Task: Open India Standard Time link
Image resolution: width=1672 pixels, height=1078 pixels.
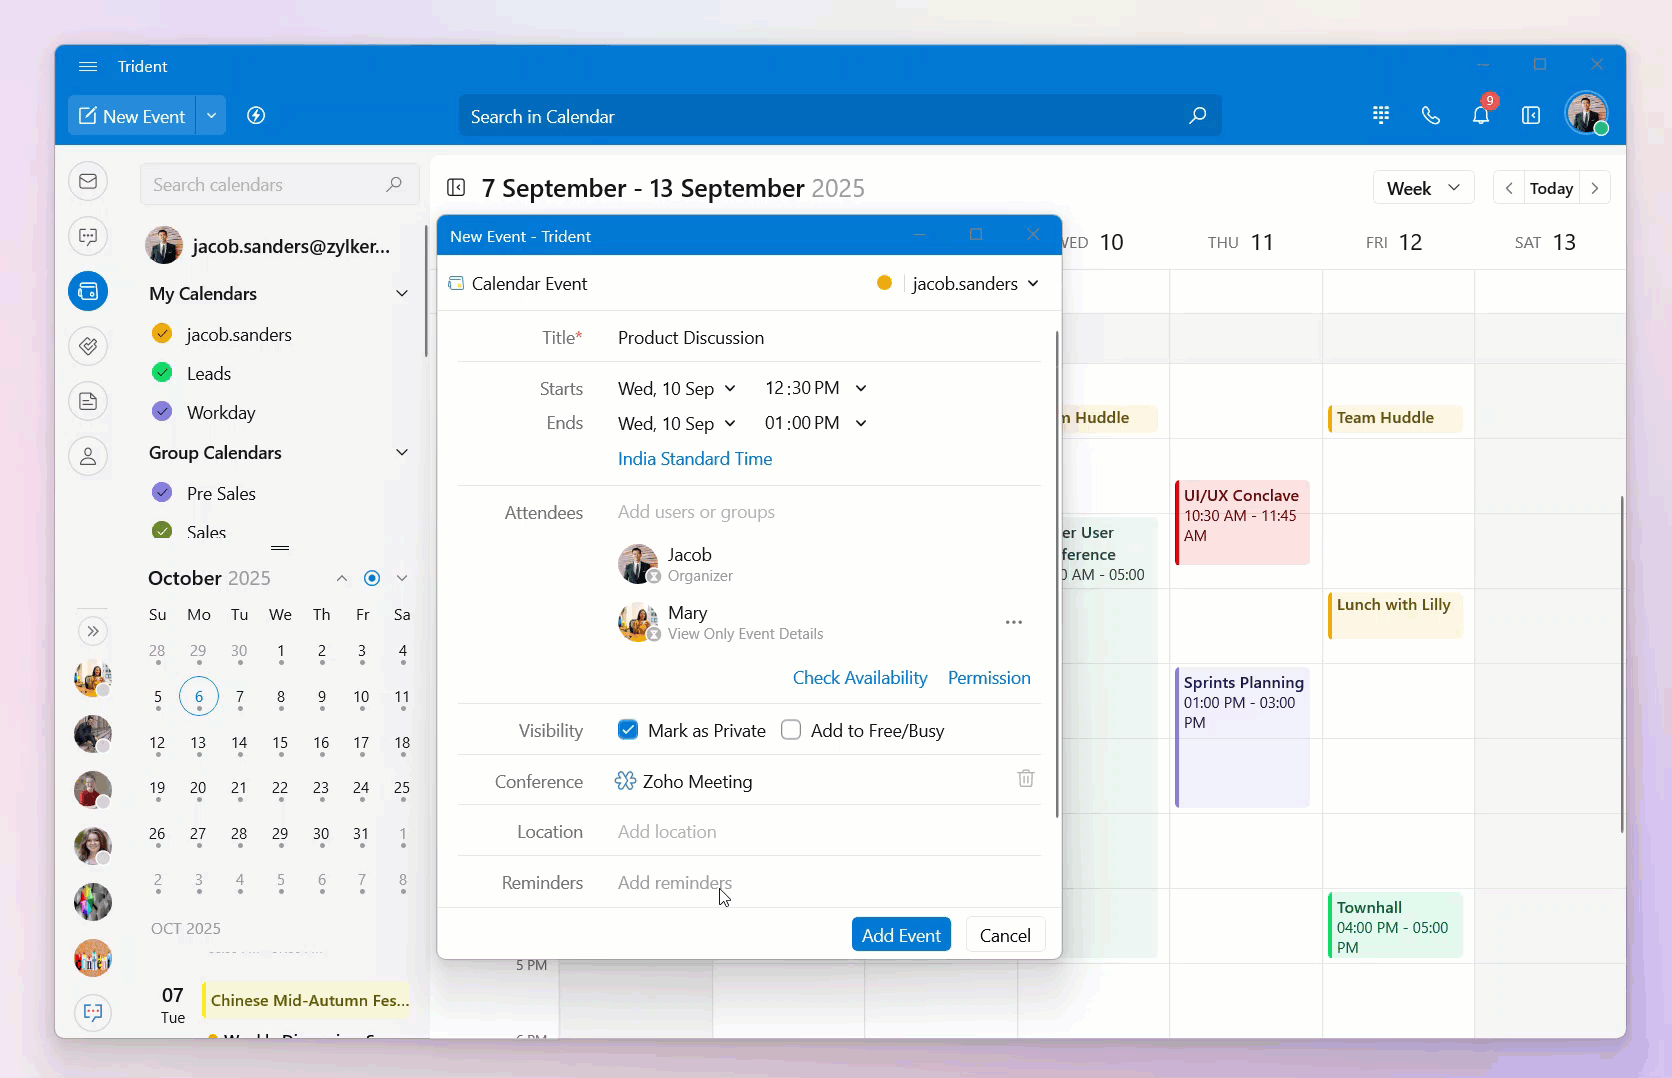Action: (695, 459)
